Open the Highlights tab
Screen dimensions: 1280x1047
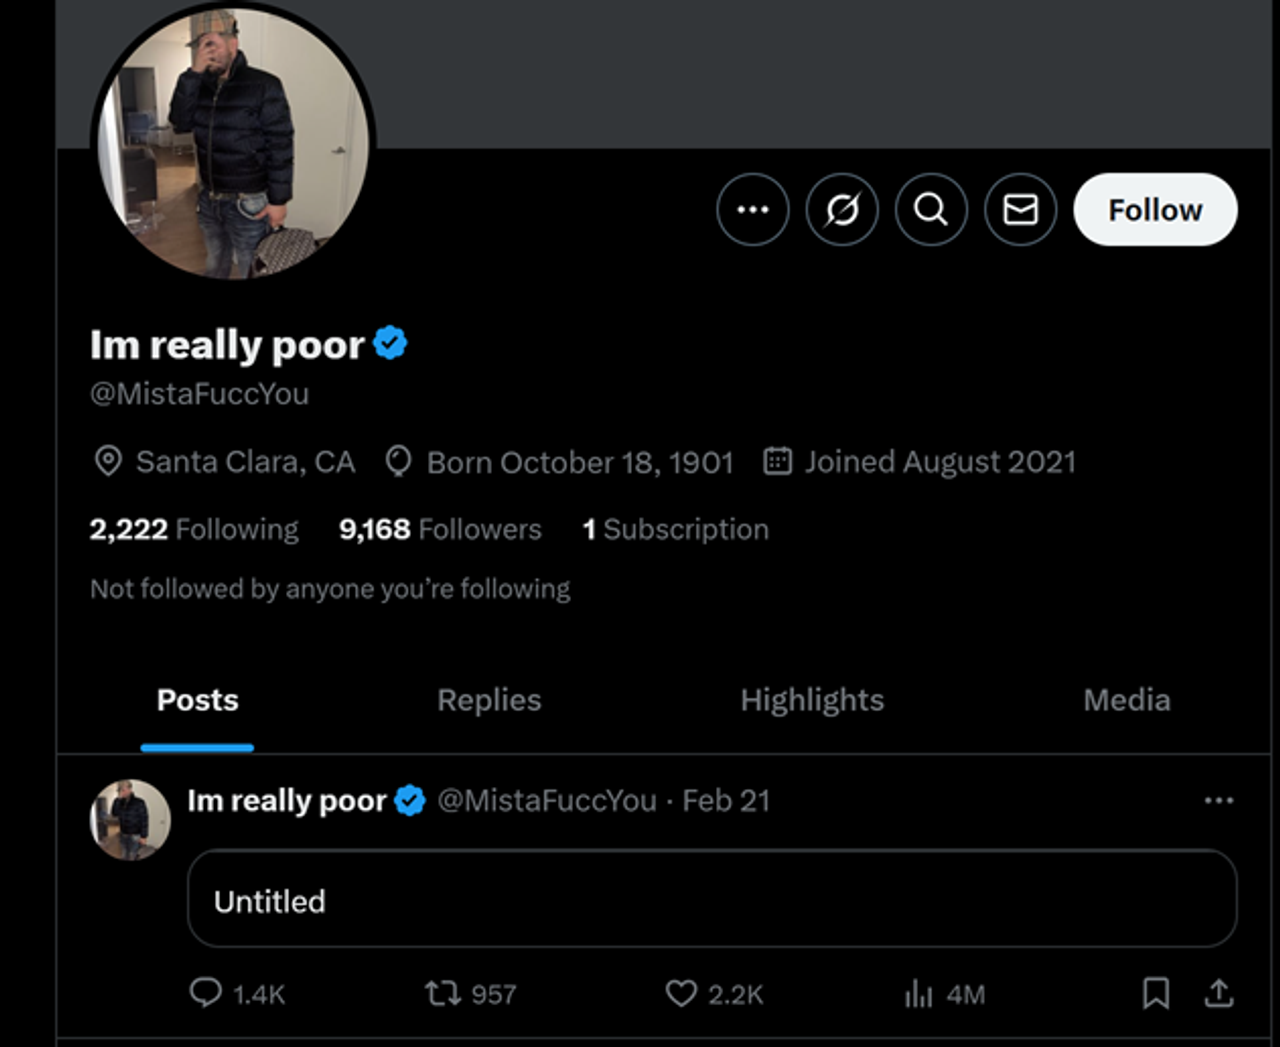[x=812, y=700]
